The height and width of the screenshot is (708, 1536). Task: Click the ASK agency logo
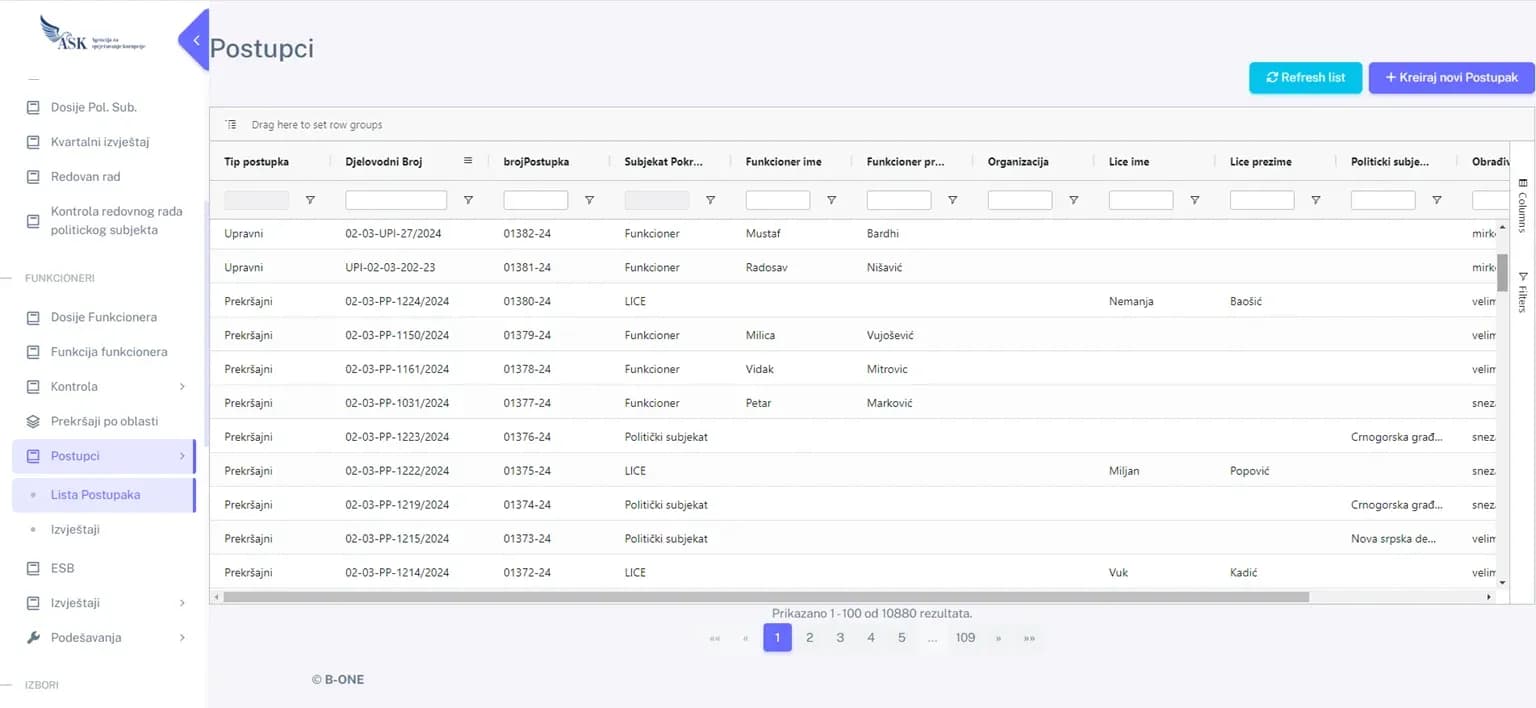92,34
